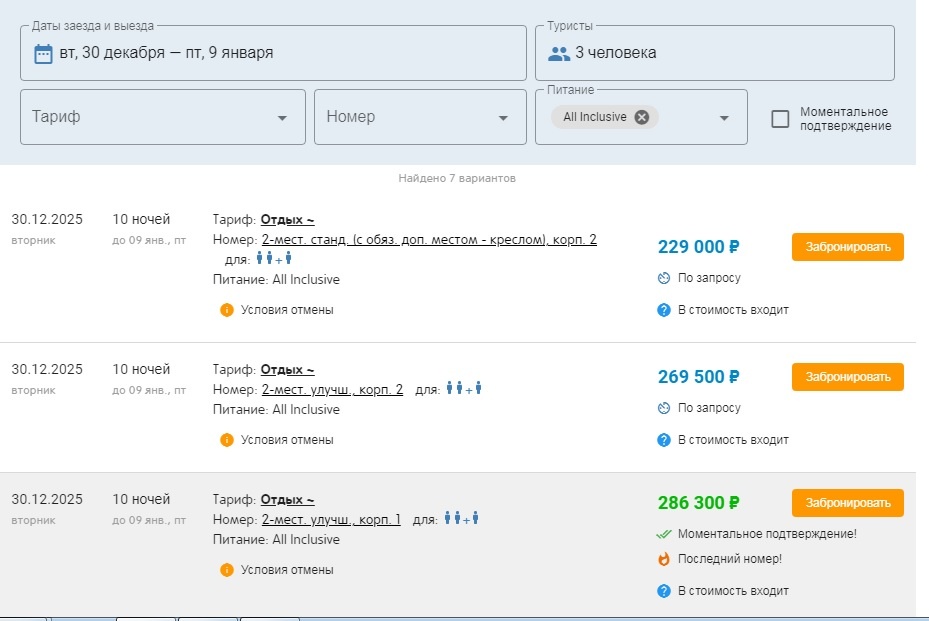Click Питание: All Inclusive in first offer
This screenshot has height=621, width=929.
(x=276, y=280)
